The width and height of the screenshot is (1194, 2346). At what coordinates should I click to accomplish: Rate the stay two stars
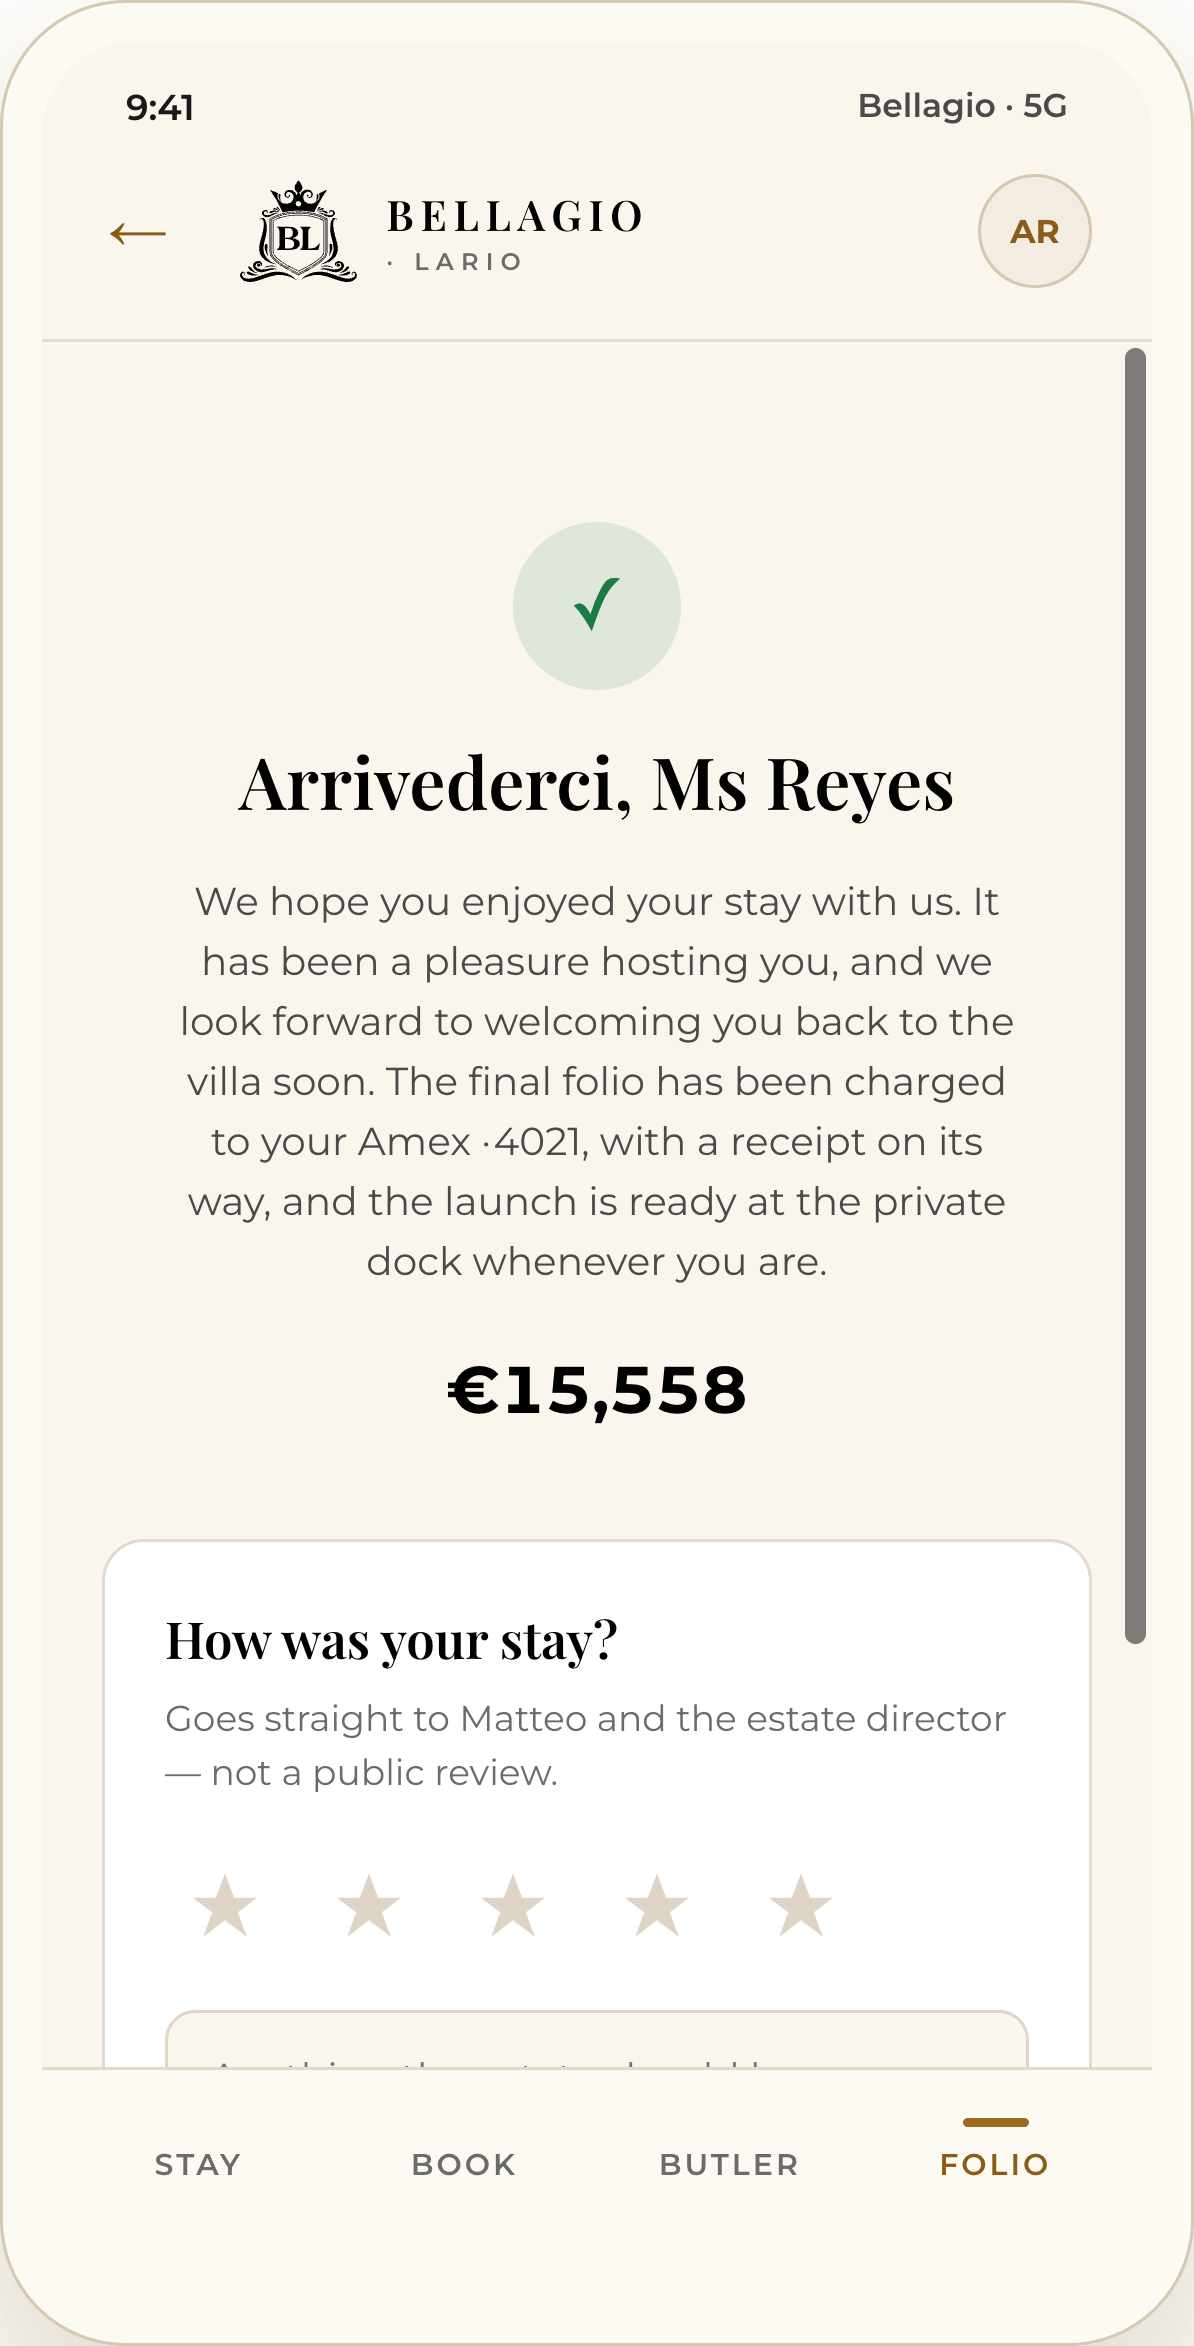click(x=369, y=1906)
